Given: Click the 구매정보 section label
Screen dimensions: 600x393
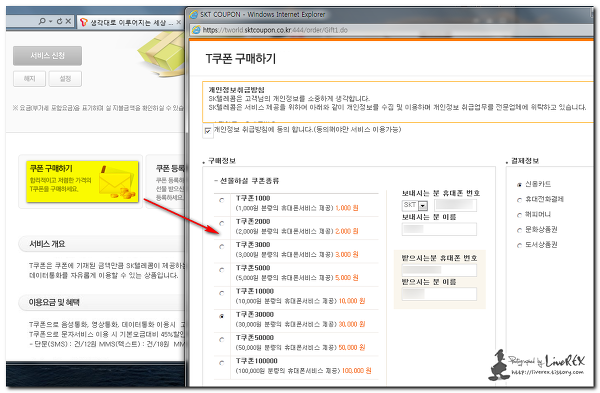Looking at the screenshot, I should 222,161.
